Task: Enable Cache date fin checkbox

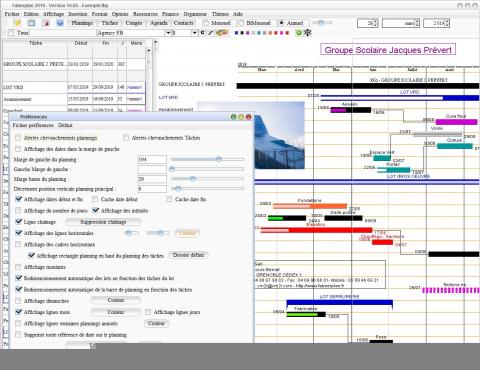Action: (169, 199)
